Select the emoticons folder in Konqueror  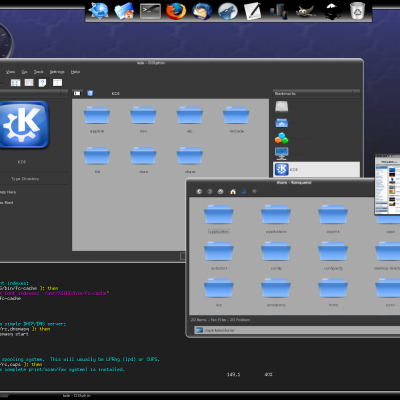pos(276,293)
